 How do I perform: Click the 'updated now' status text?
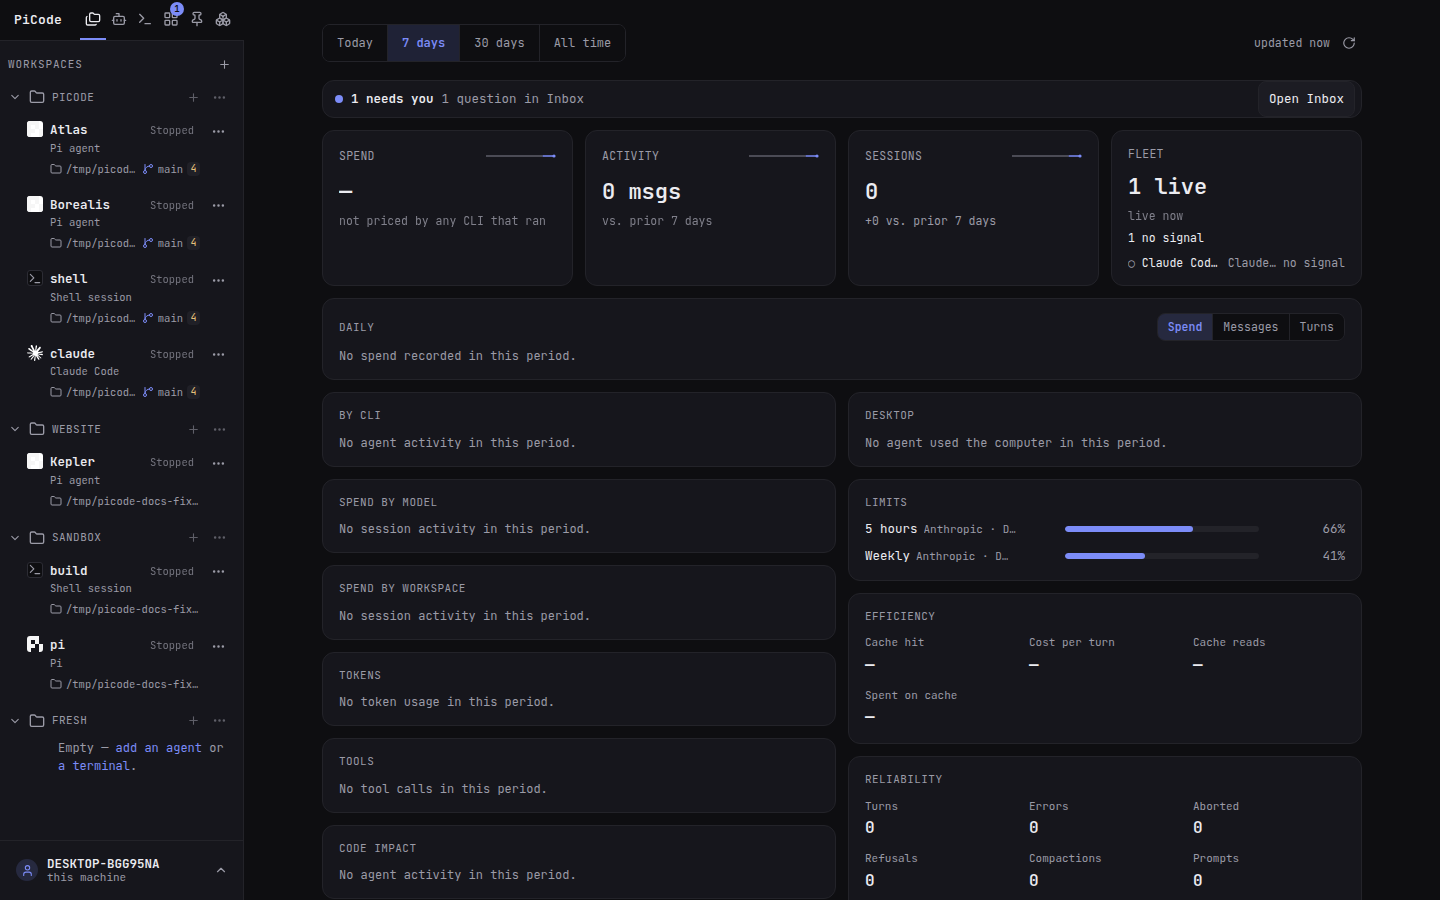click(x=1292, y=43)
